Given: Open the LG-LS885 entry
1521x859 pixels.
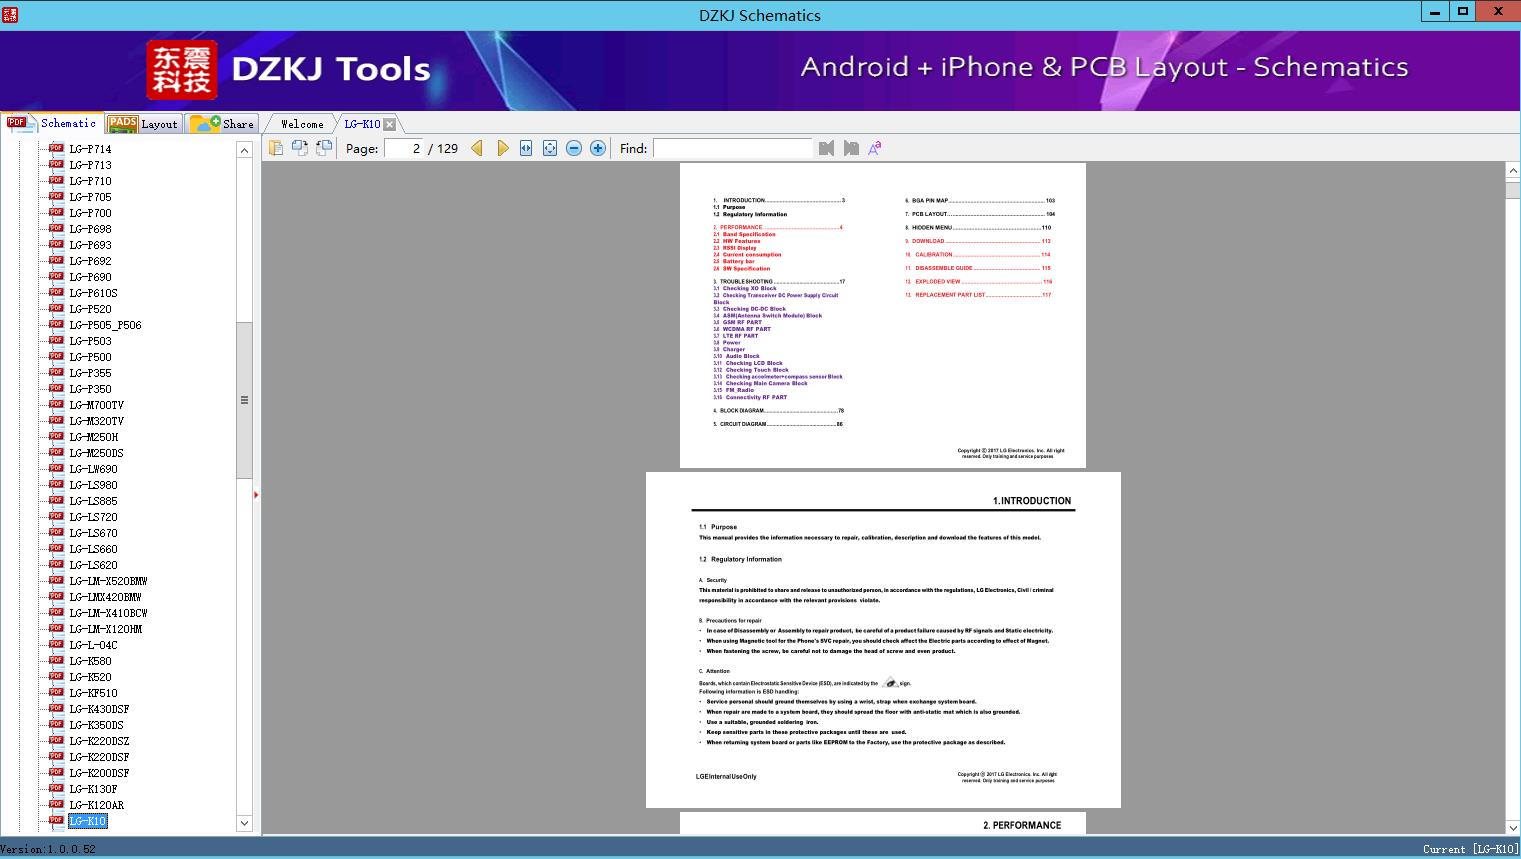Looking at the screenshot, I should (x=93, y=501).
